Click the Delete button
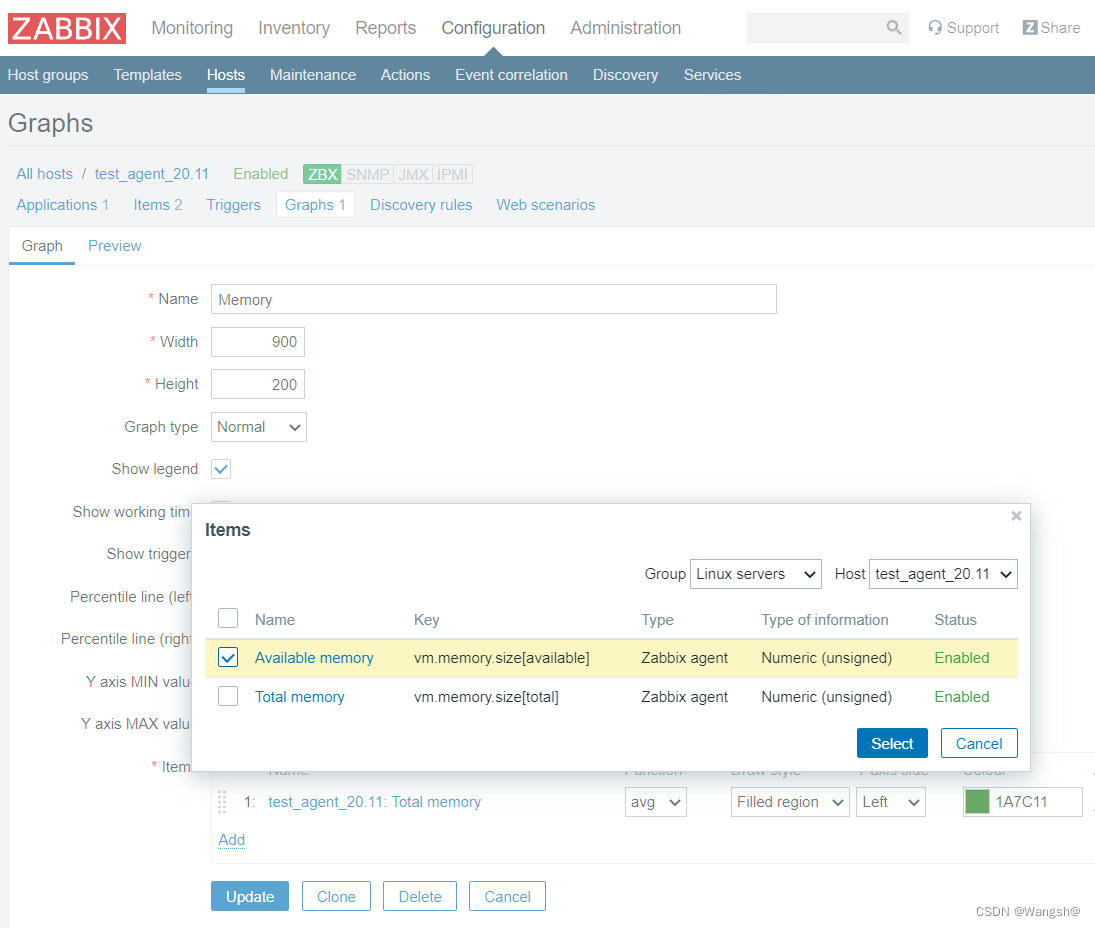This screenshot has width=1095, height=928. click(x=420, y=897)
